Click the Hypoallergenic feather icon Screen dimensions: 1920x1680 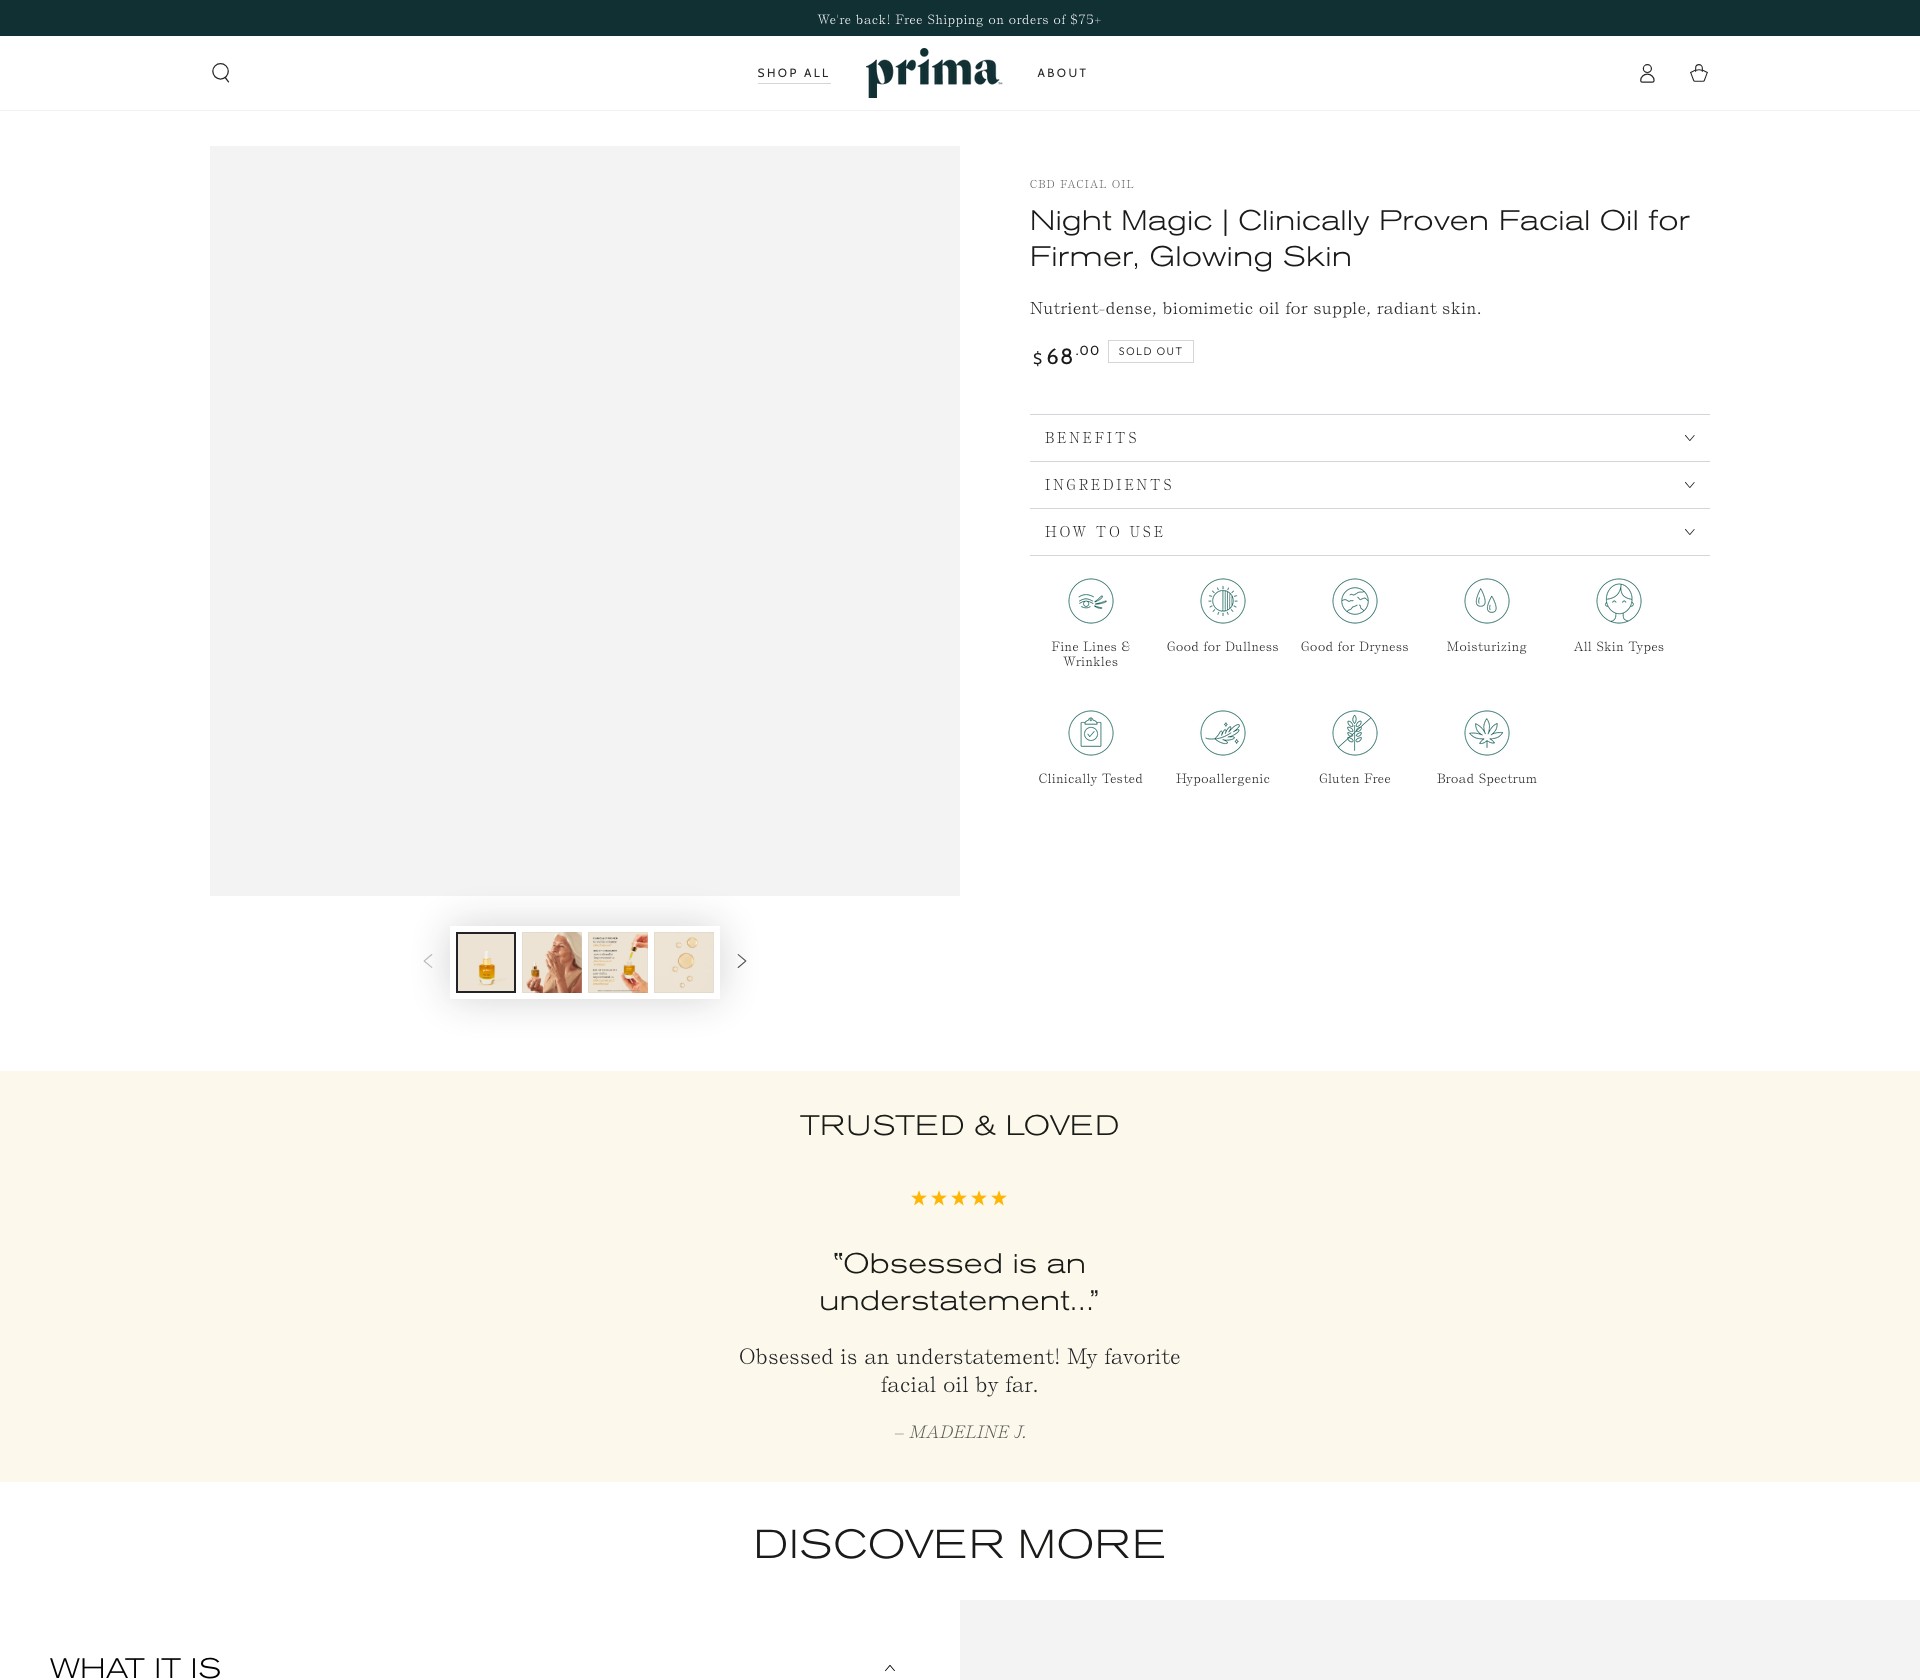pos(1222,733)
